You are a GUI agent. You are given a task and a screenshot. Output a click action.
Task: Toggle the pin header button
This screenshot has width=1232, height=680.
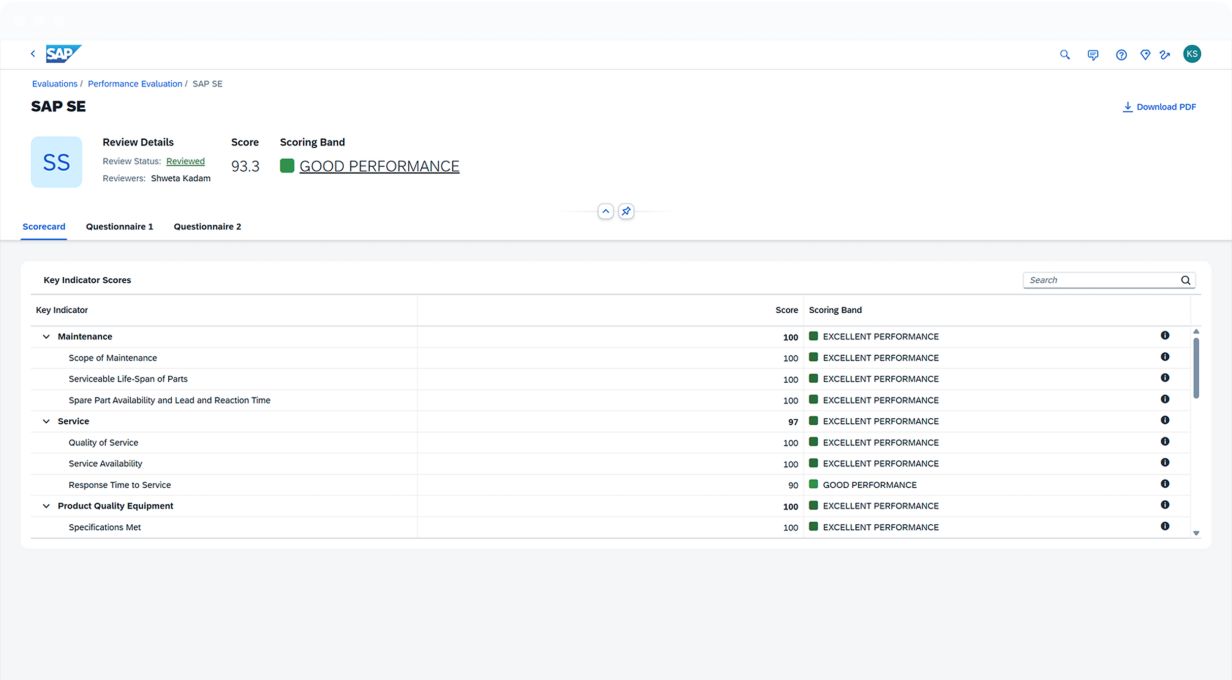click(626, 212)
